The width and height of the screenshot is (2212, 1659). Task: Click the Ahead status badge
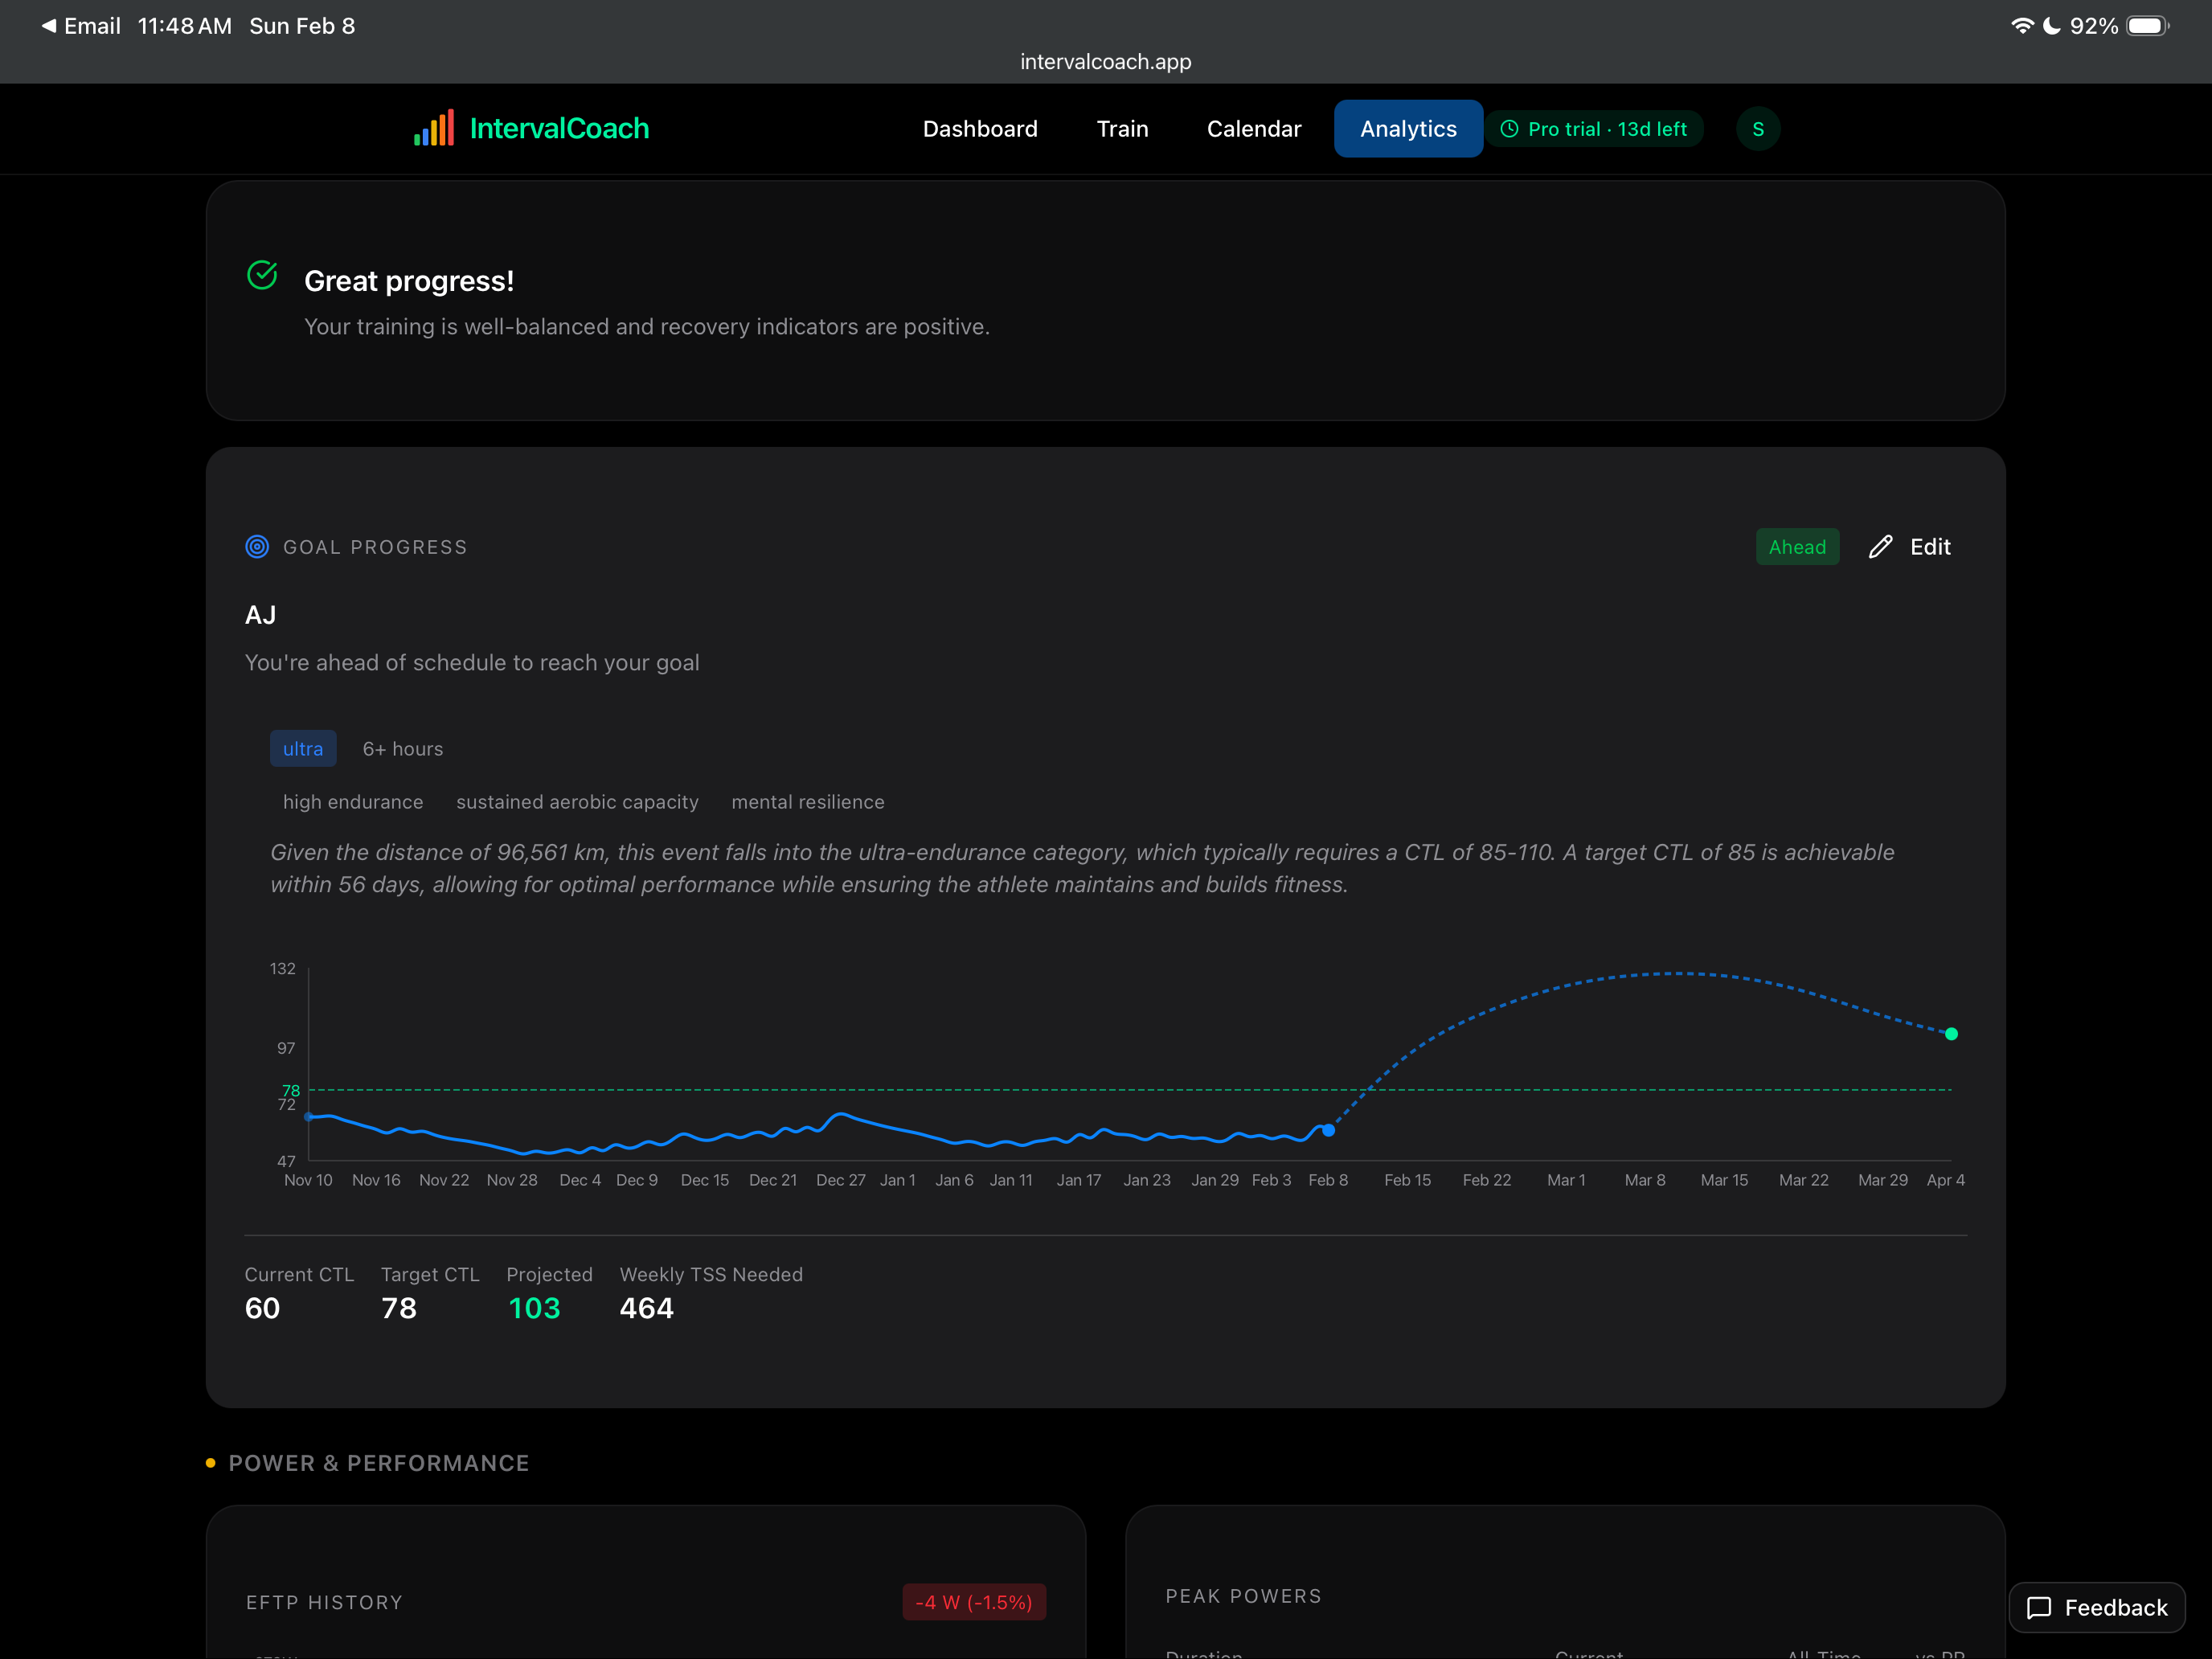(1796, 547)
